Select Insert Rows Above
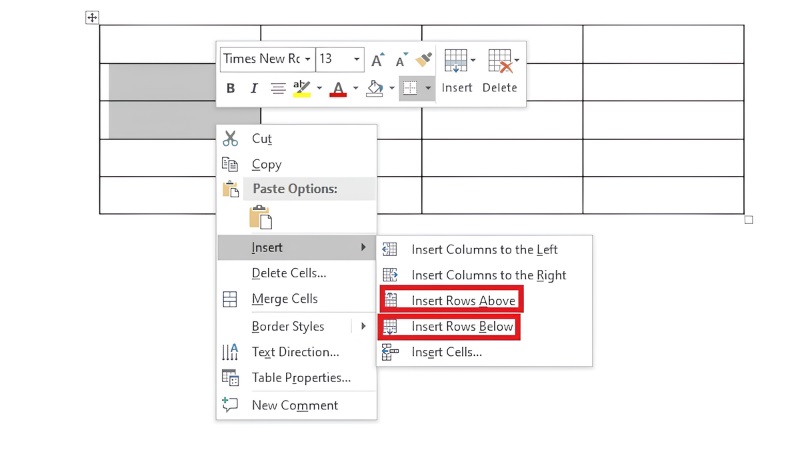The image size is (800, 450). [x=463, y=301]
